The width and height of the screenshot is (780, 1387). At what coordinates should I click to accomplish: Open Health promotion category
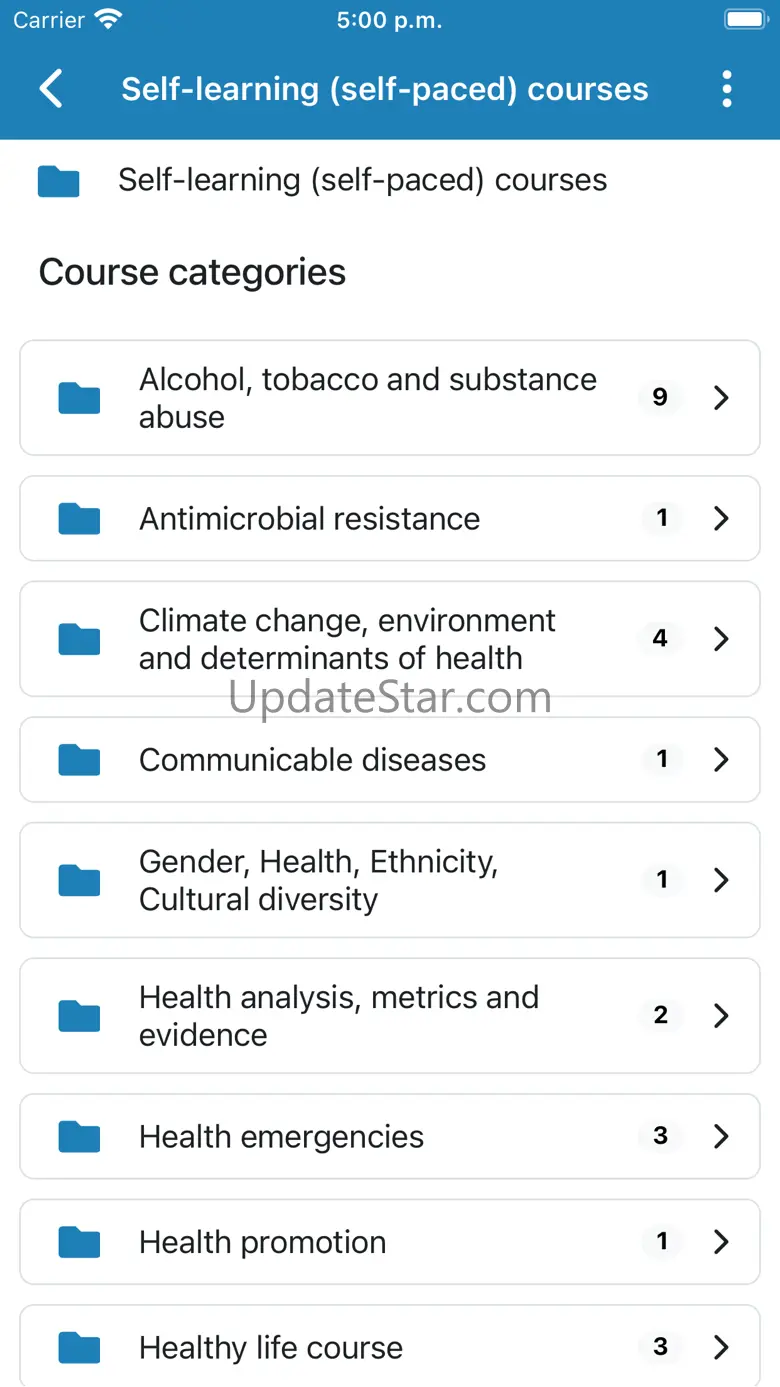pos(262,1242)
